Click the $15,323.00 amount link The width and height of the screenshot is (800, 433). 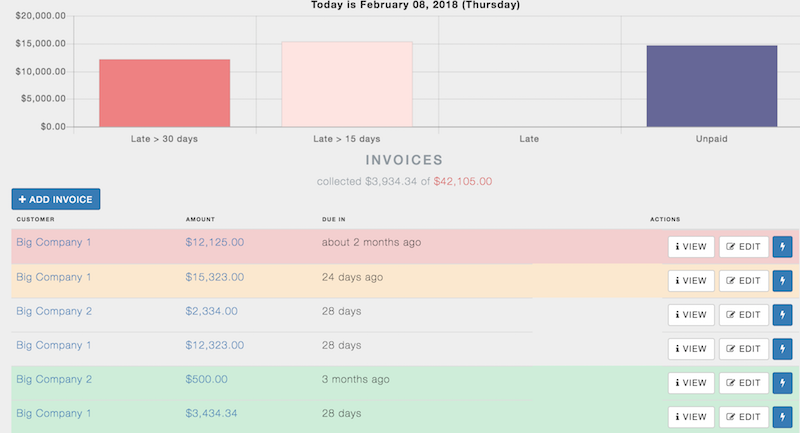pos(214,277)
